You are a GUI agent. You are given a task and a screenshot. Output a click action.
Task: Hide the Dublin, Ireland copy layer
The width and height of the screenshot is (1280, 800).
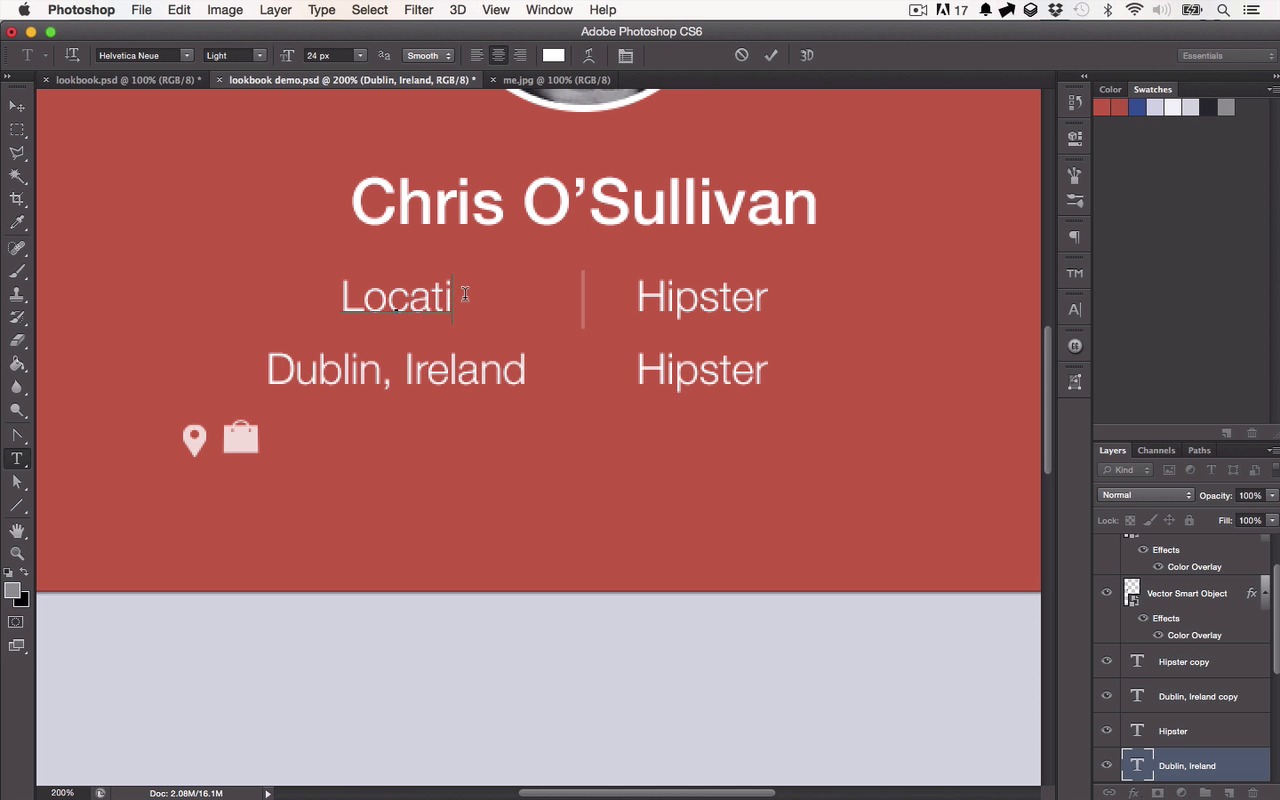coord(1106,696)
